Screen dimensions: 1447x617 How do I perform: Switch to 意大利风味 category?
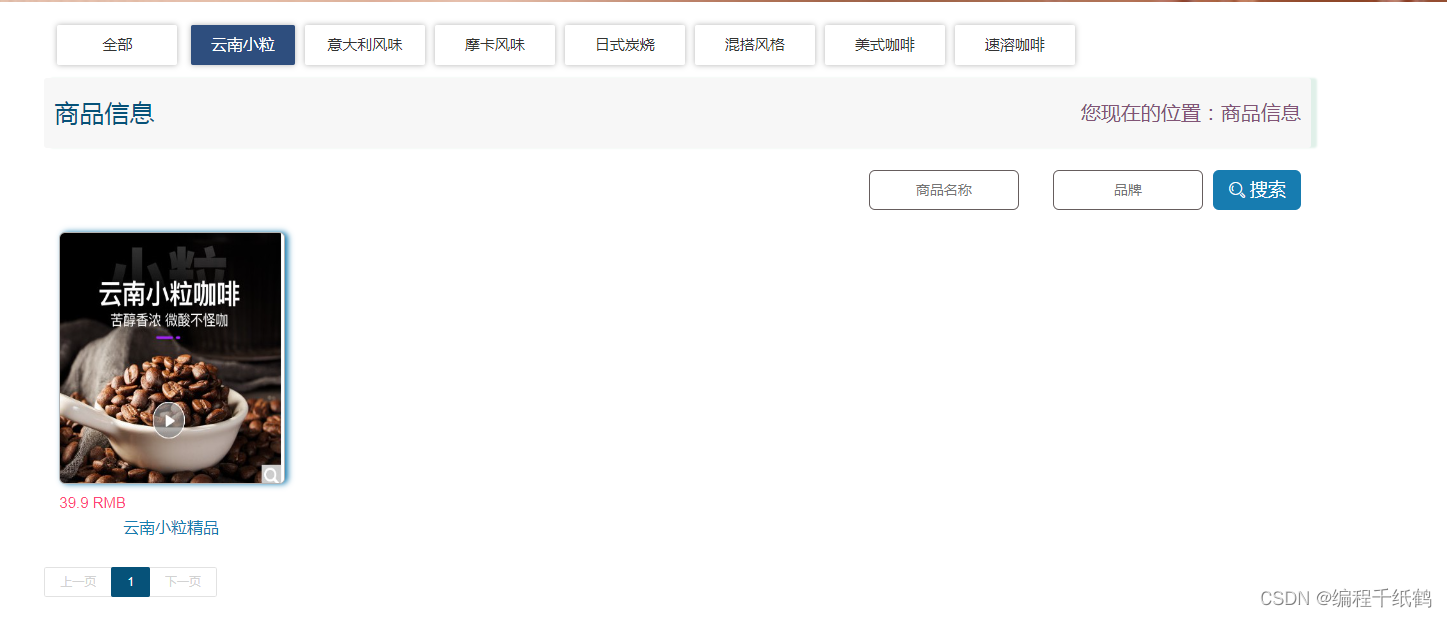(365, 45)
